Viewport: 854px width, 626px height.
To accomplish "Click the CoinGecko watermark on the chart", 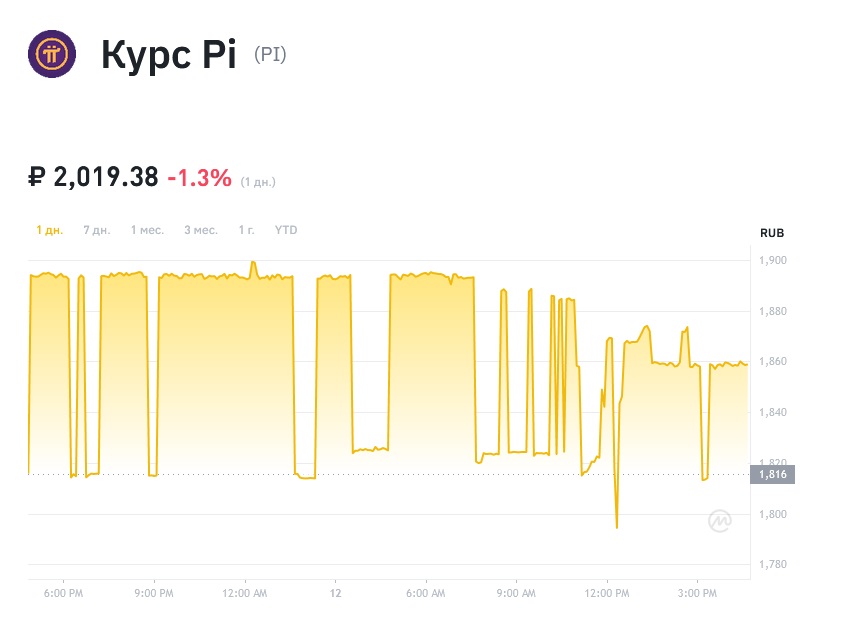I will 719,521.
